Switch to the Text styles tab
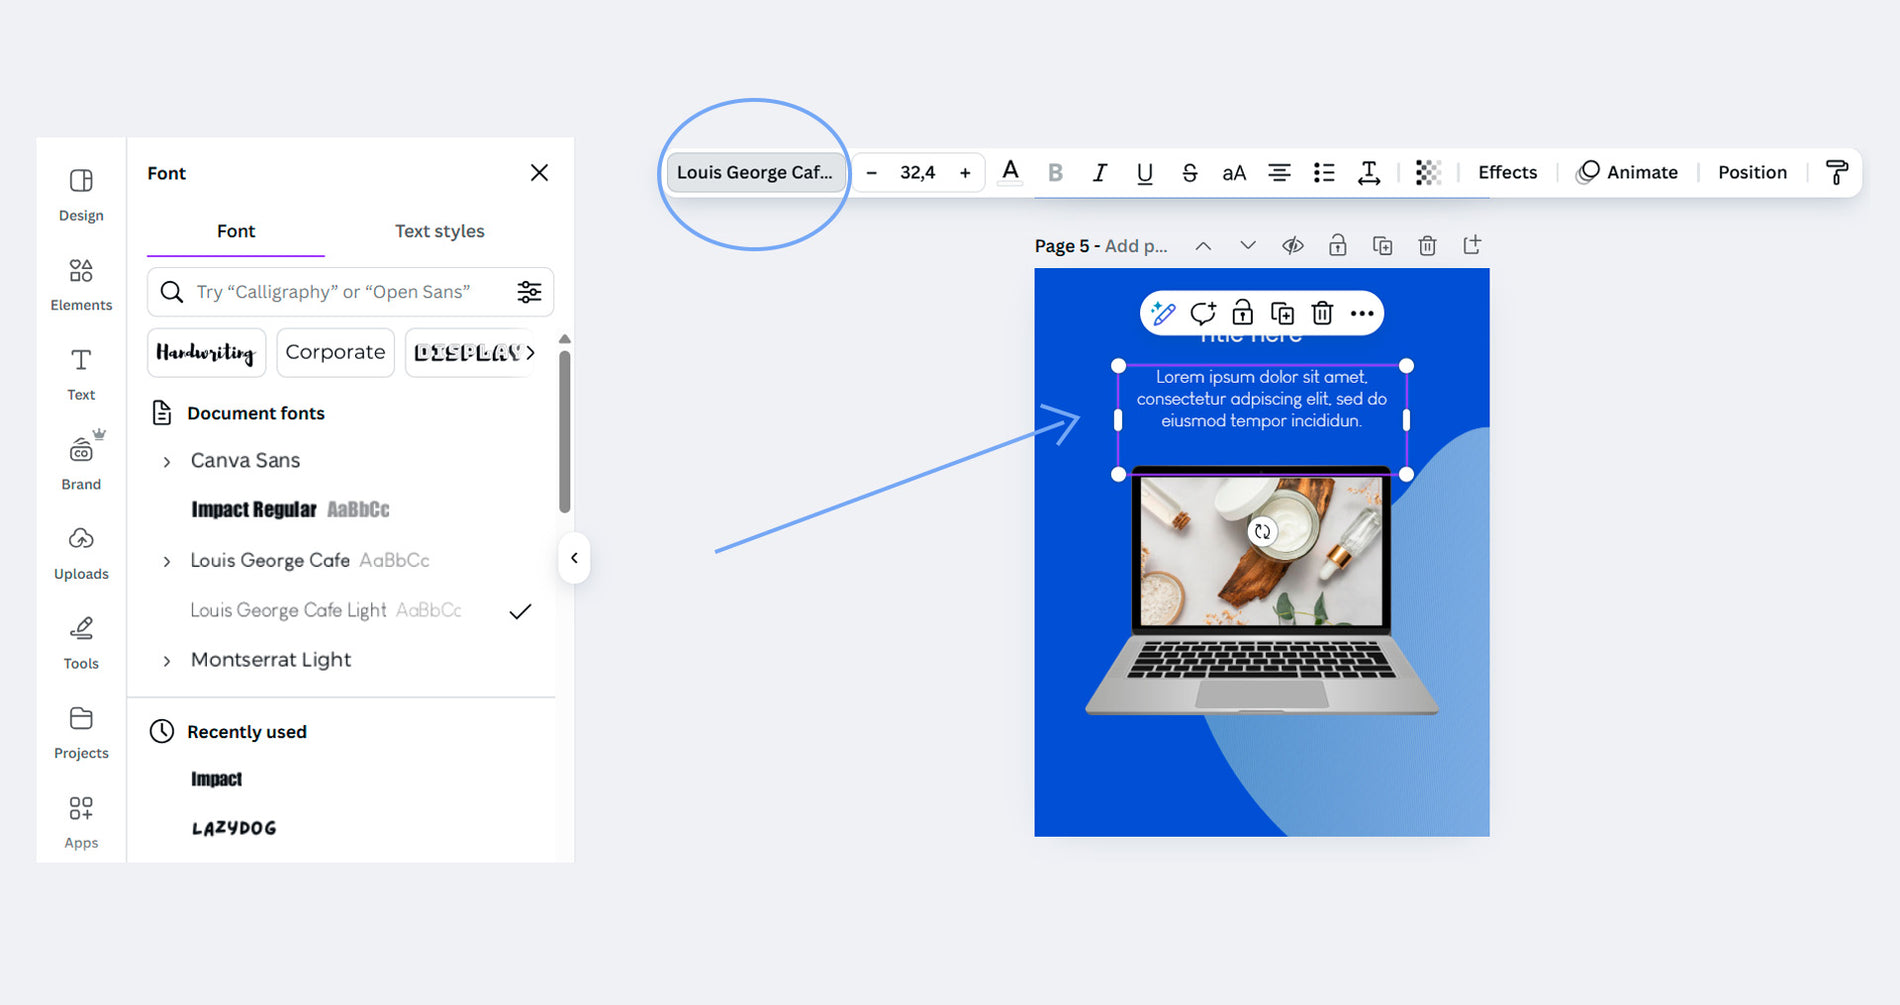The width and height of the screenshot is (1900, 1005). (439, 231)
